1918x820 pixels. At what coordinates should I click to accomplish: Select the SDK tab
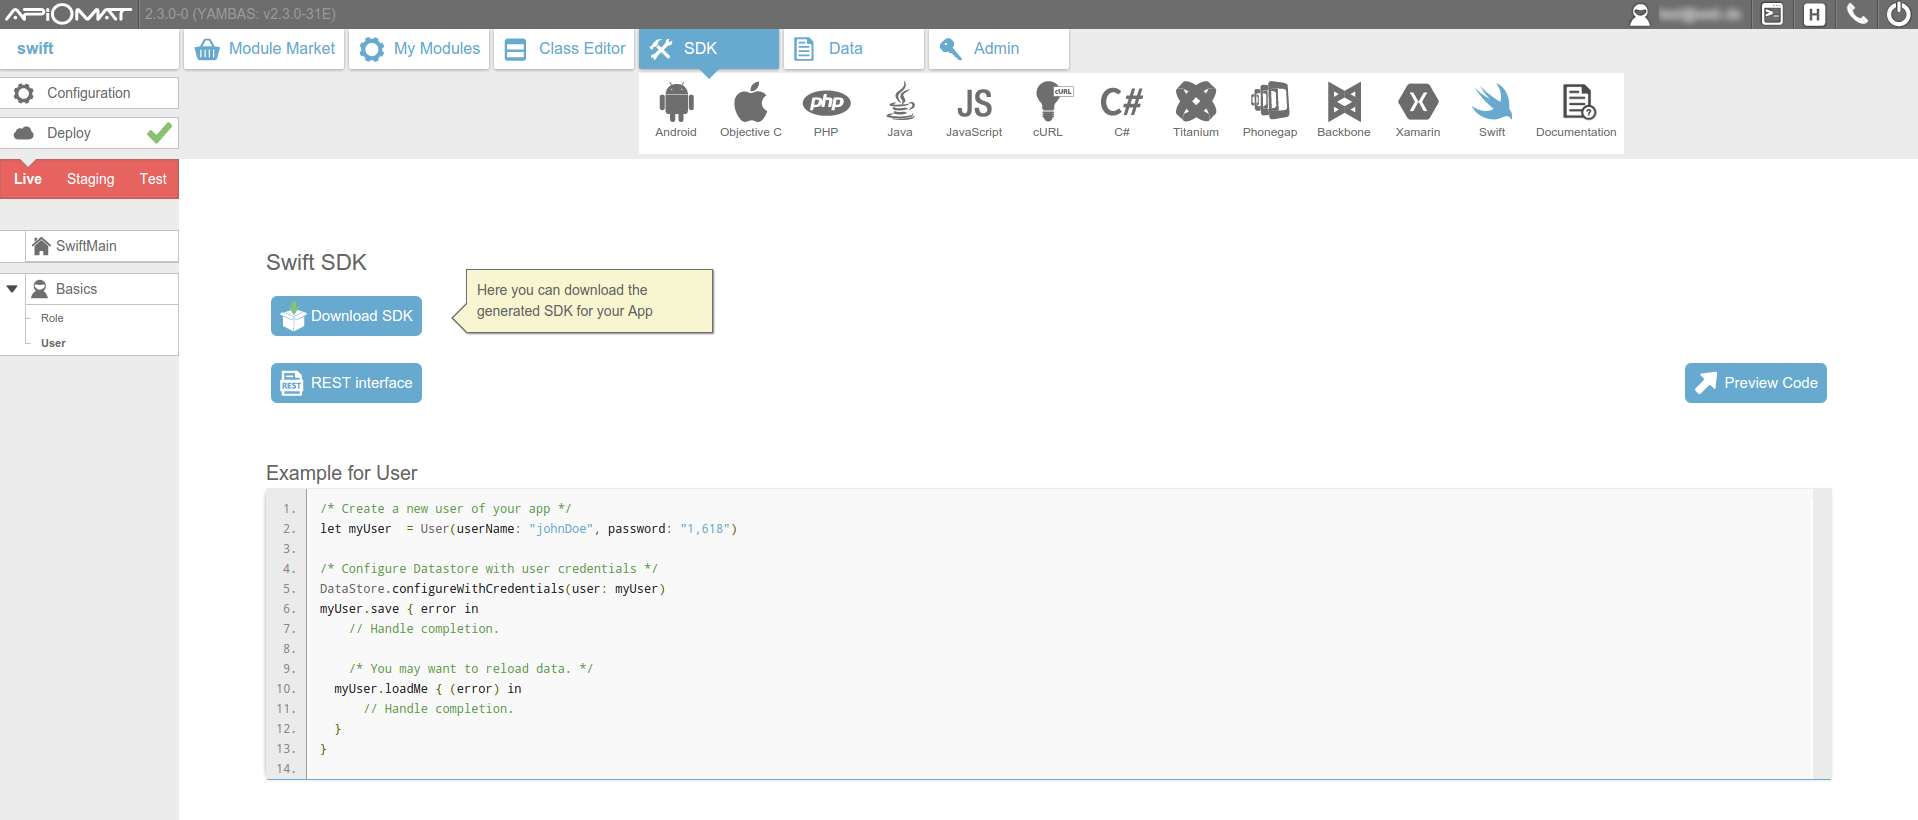(709, 49)
